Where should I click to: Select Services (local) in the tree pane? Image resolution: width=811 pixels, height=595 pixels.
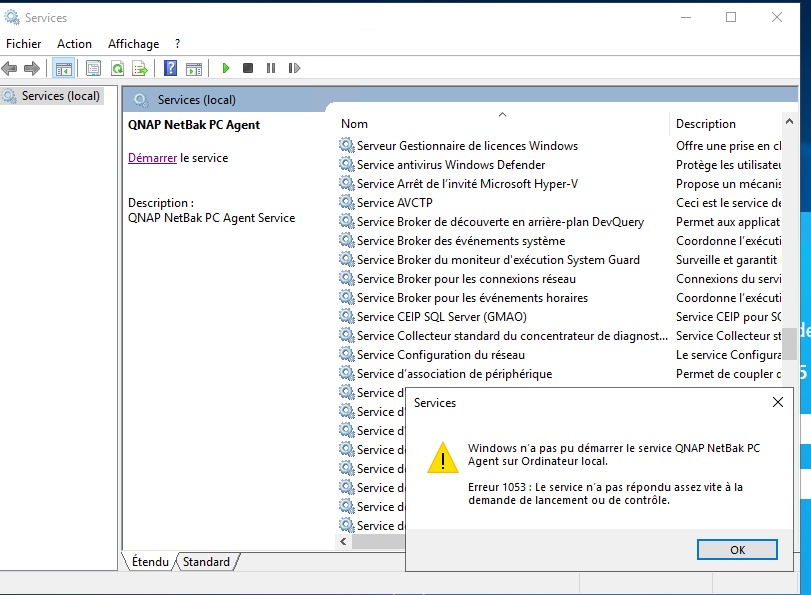click(x=60, y=96)
